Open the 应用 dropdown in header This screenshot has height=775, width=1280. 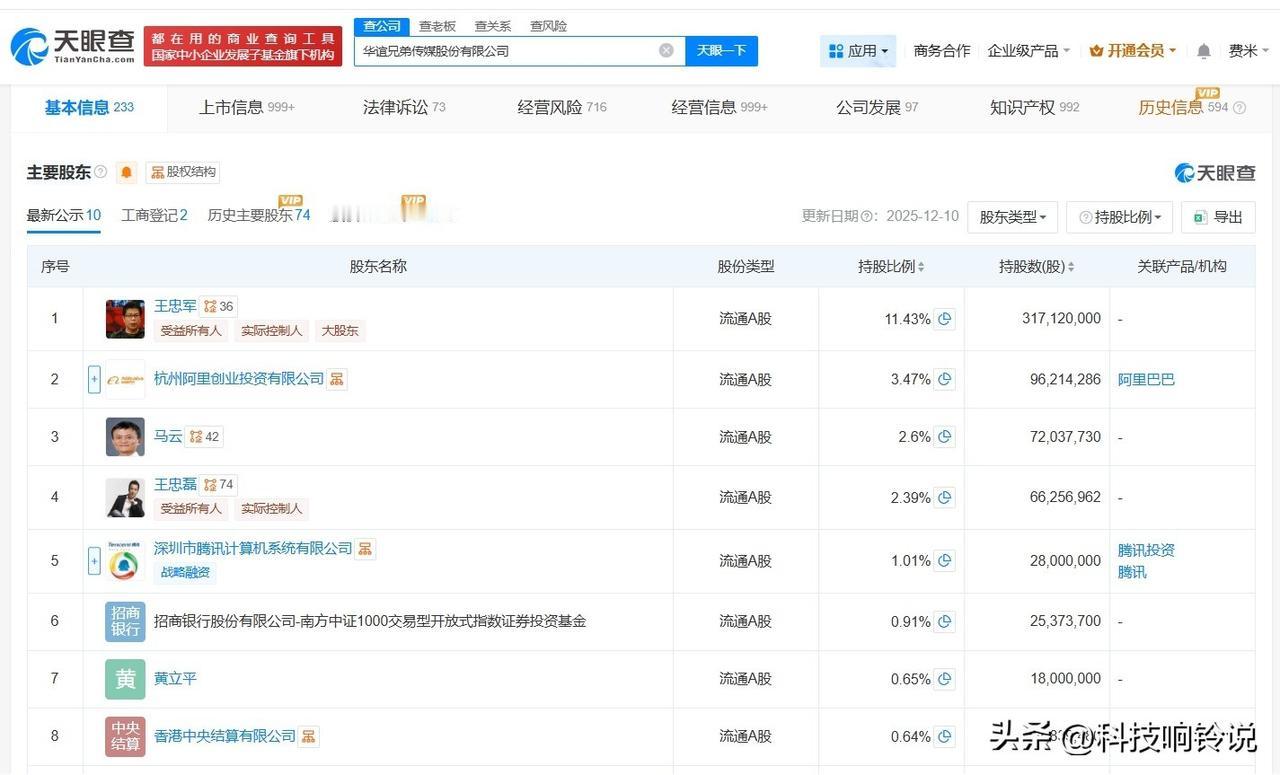coord(858,51)
